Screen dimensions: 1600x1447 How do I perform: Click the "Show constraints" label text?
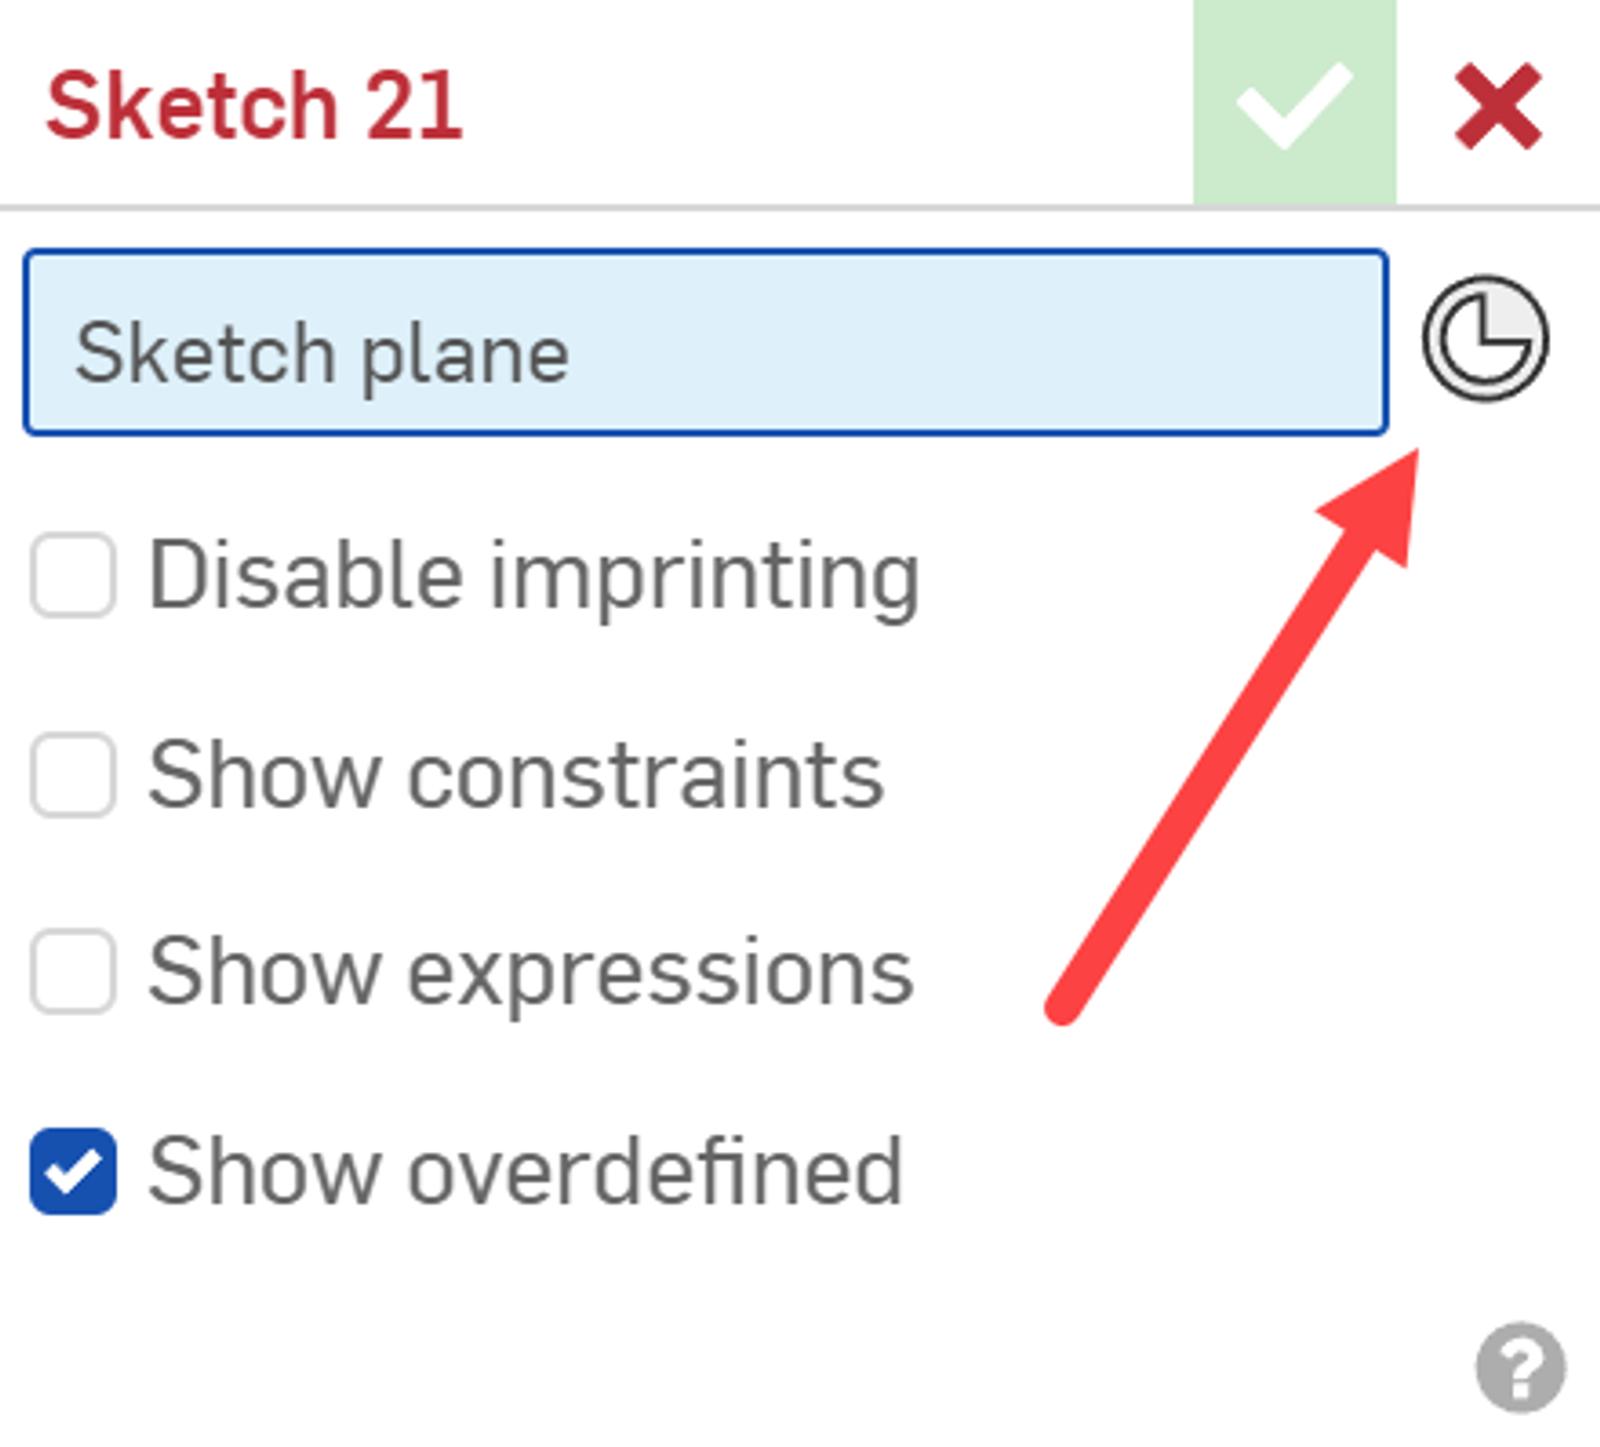pos(515,775)
